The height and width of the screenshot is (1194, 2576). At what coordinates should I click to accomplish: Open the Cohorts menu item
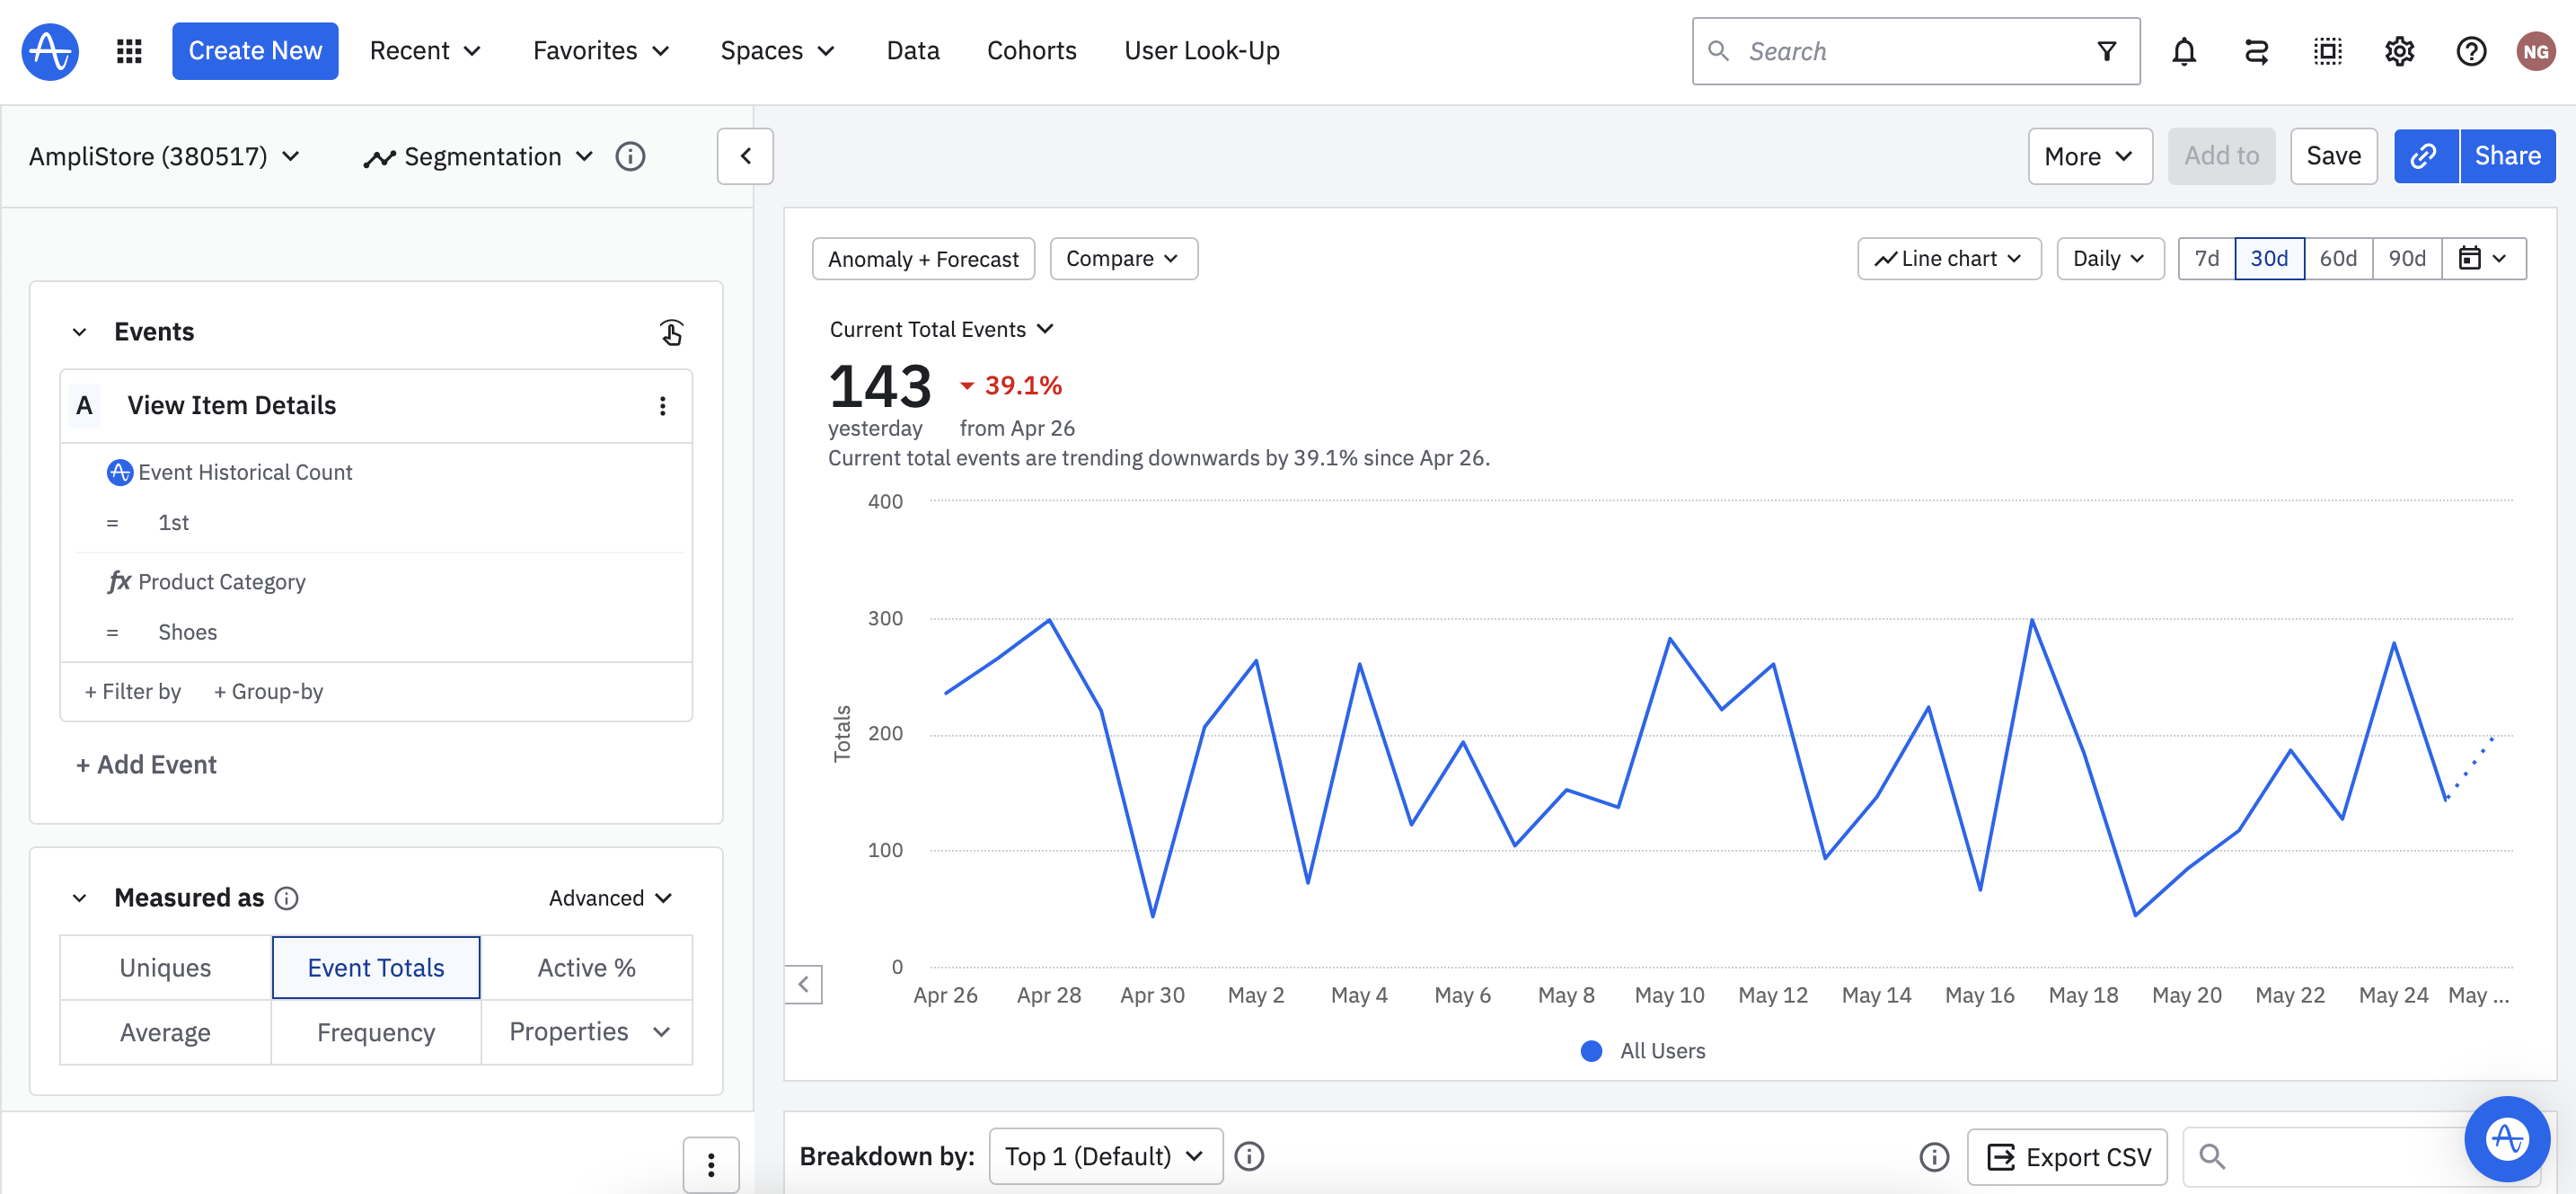click(x=1031, y=51)
